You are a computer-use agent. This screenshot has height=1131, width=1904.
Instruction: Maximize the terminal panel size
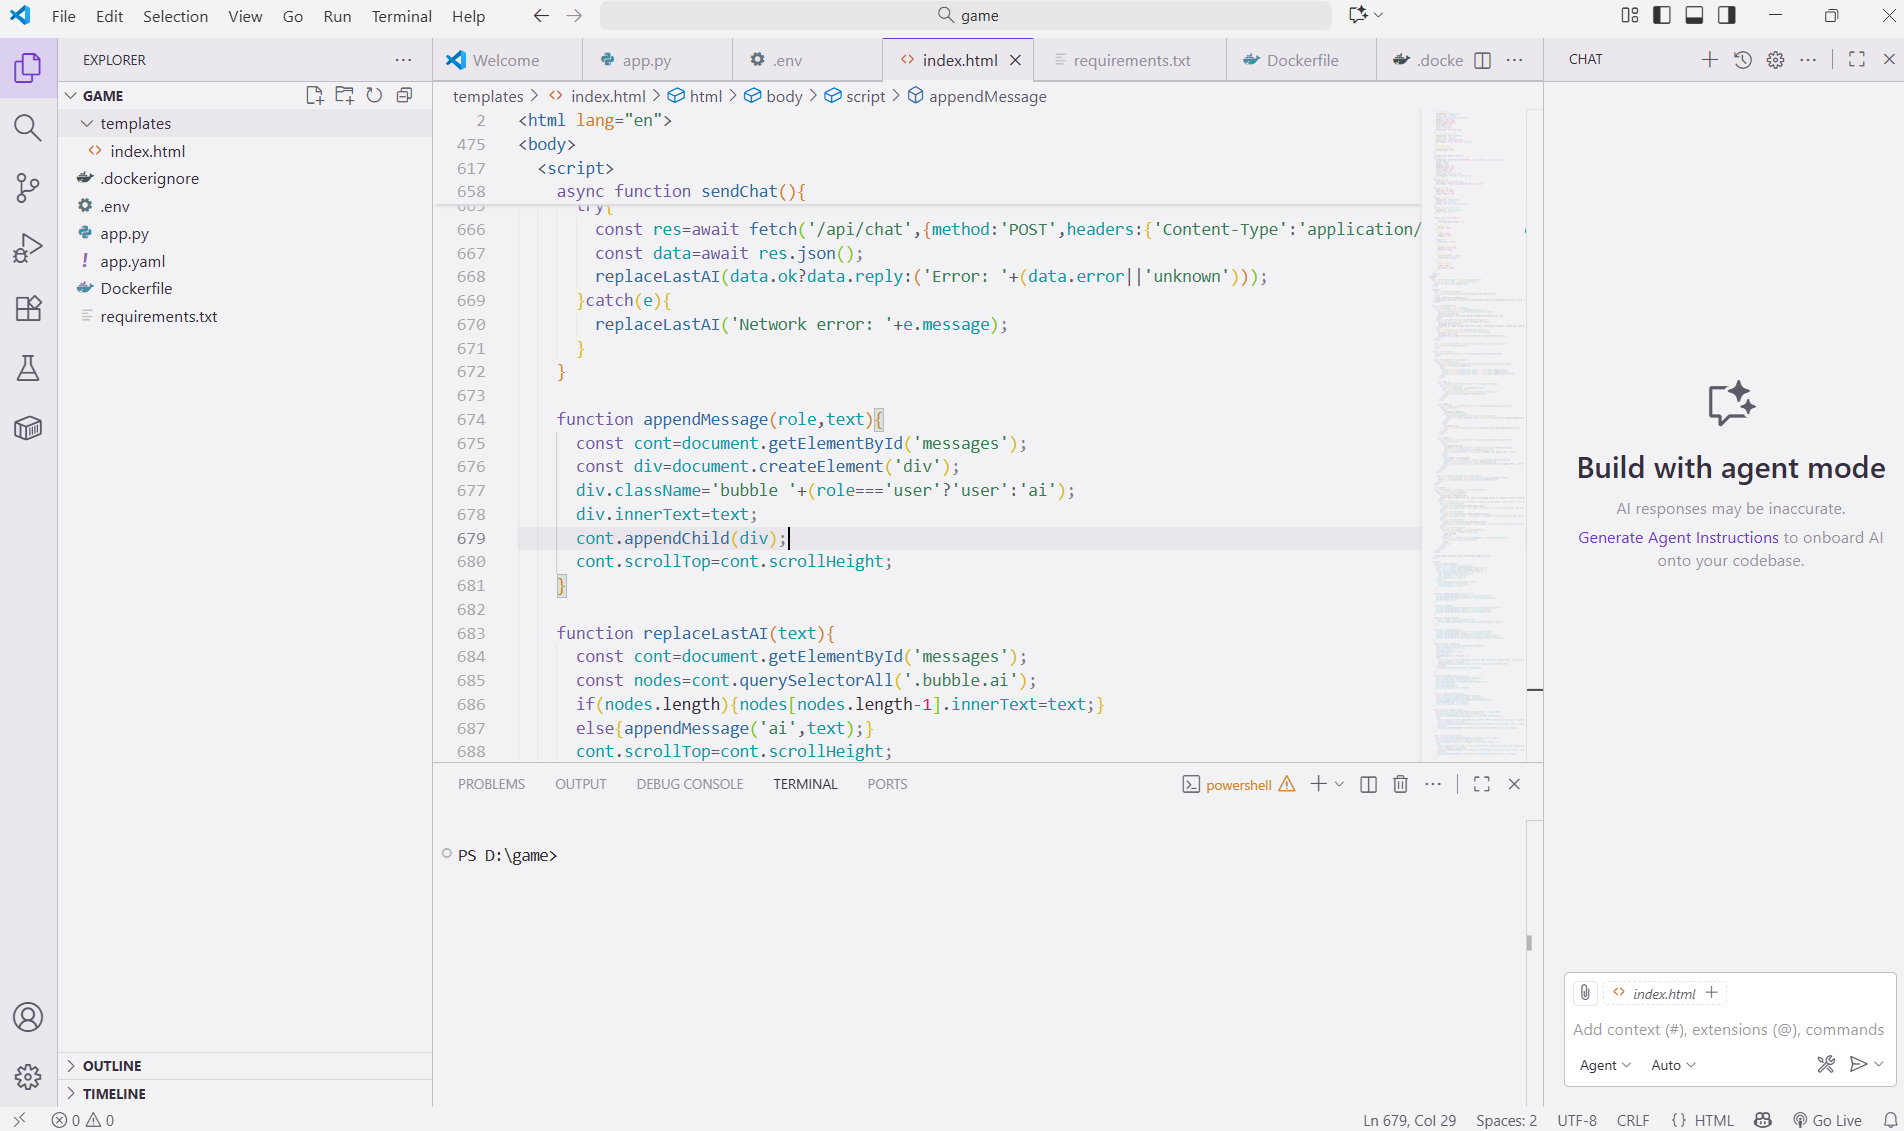tap(1482, 784)
